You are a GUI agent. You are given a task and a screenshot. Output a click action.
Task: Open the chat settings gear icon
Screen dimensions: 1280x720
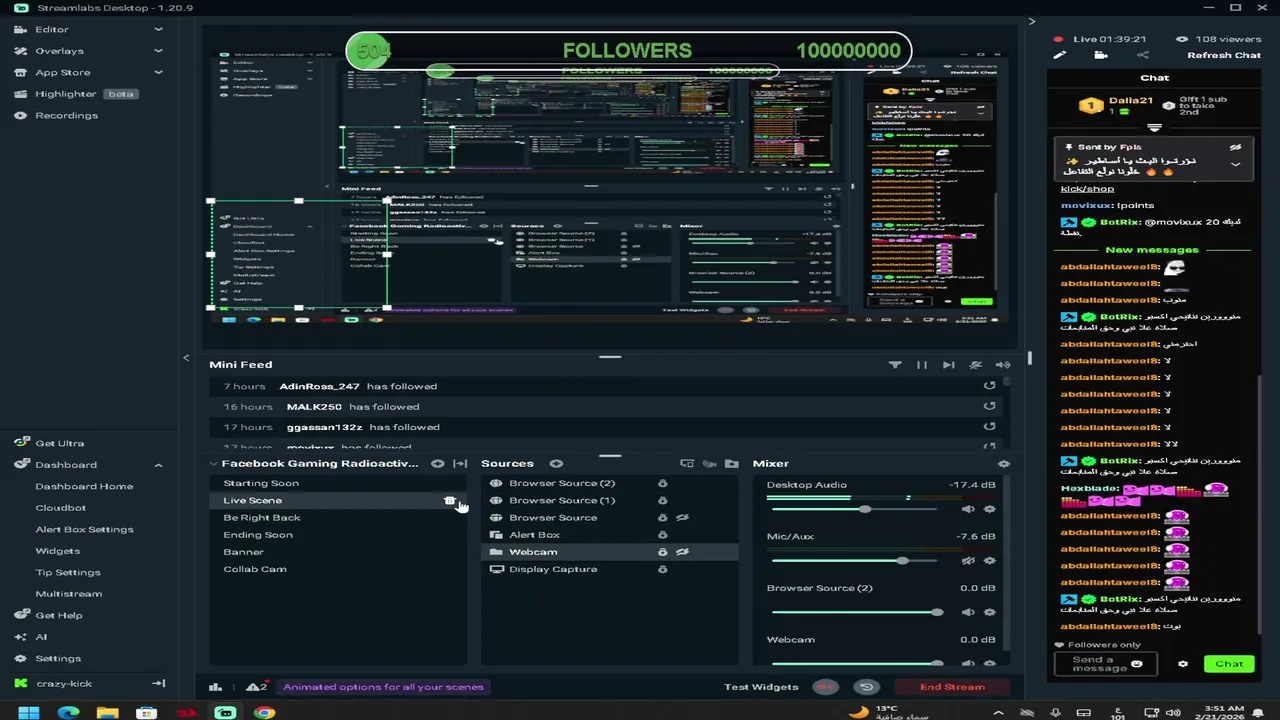pyautogui.click(x=1183, y=664)
